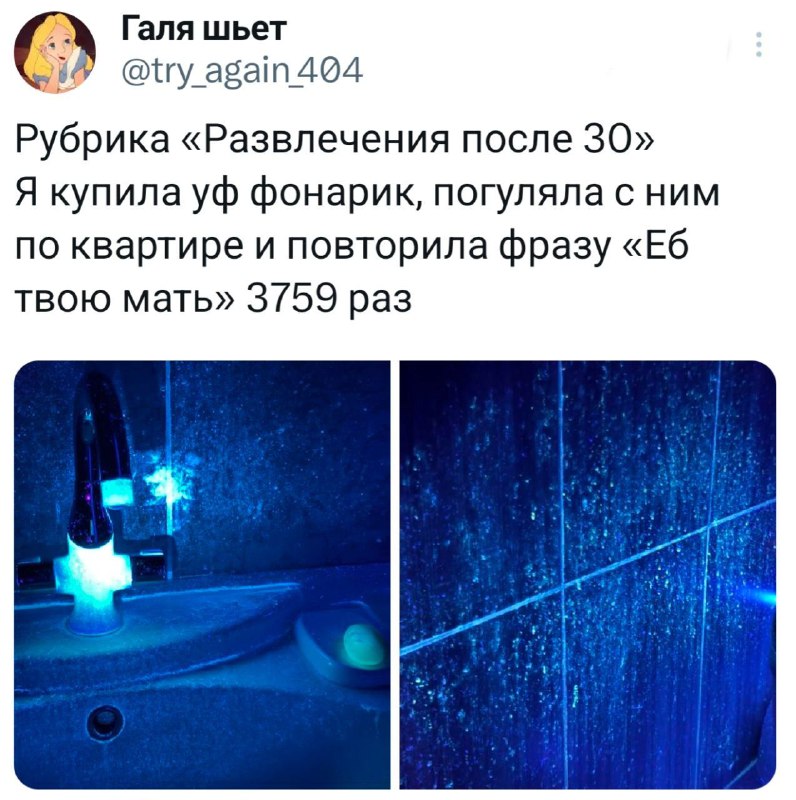Open the "Галя шьет" profile name

pyautogui.click(x=204, y=29)
